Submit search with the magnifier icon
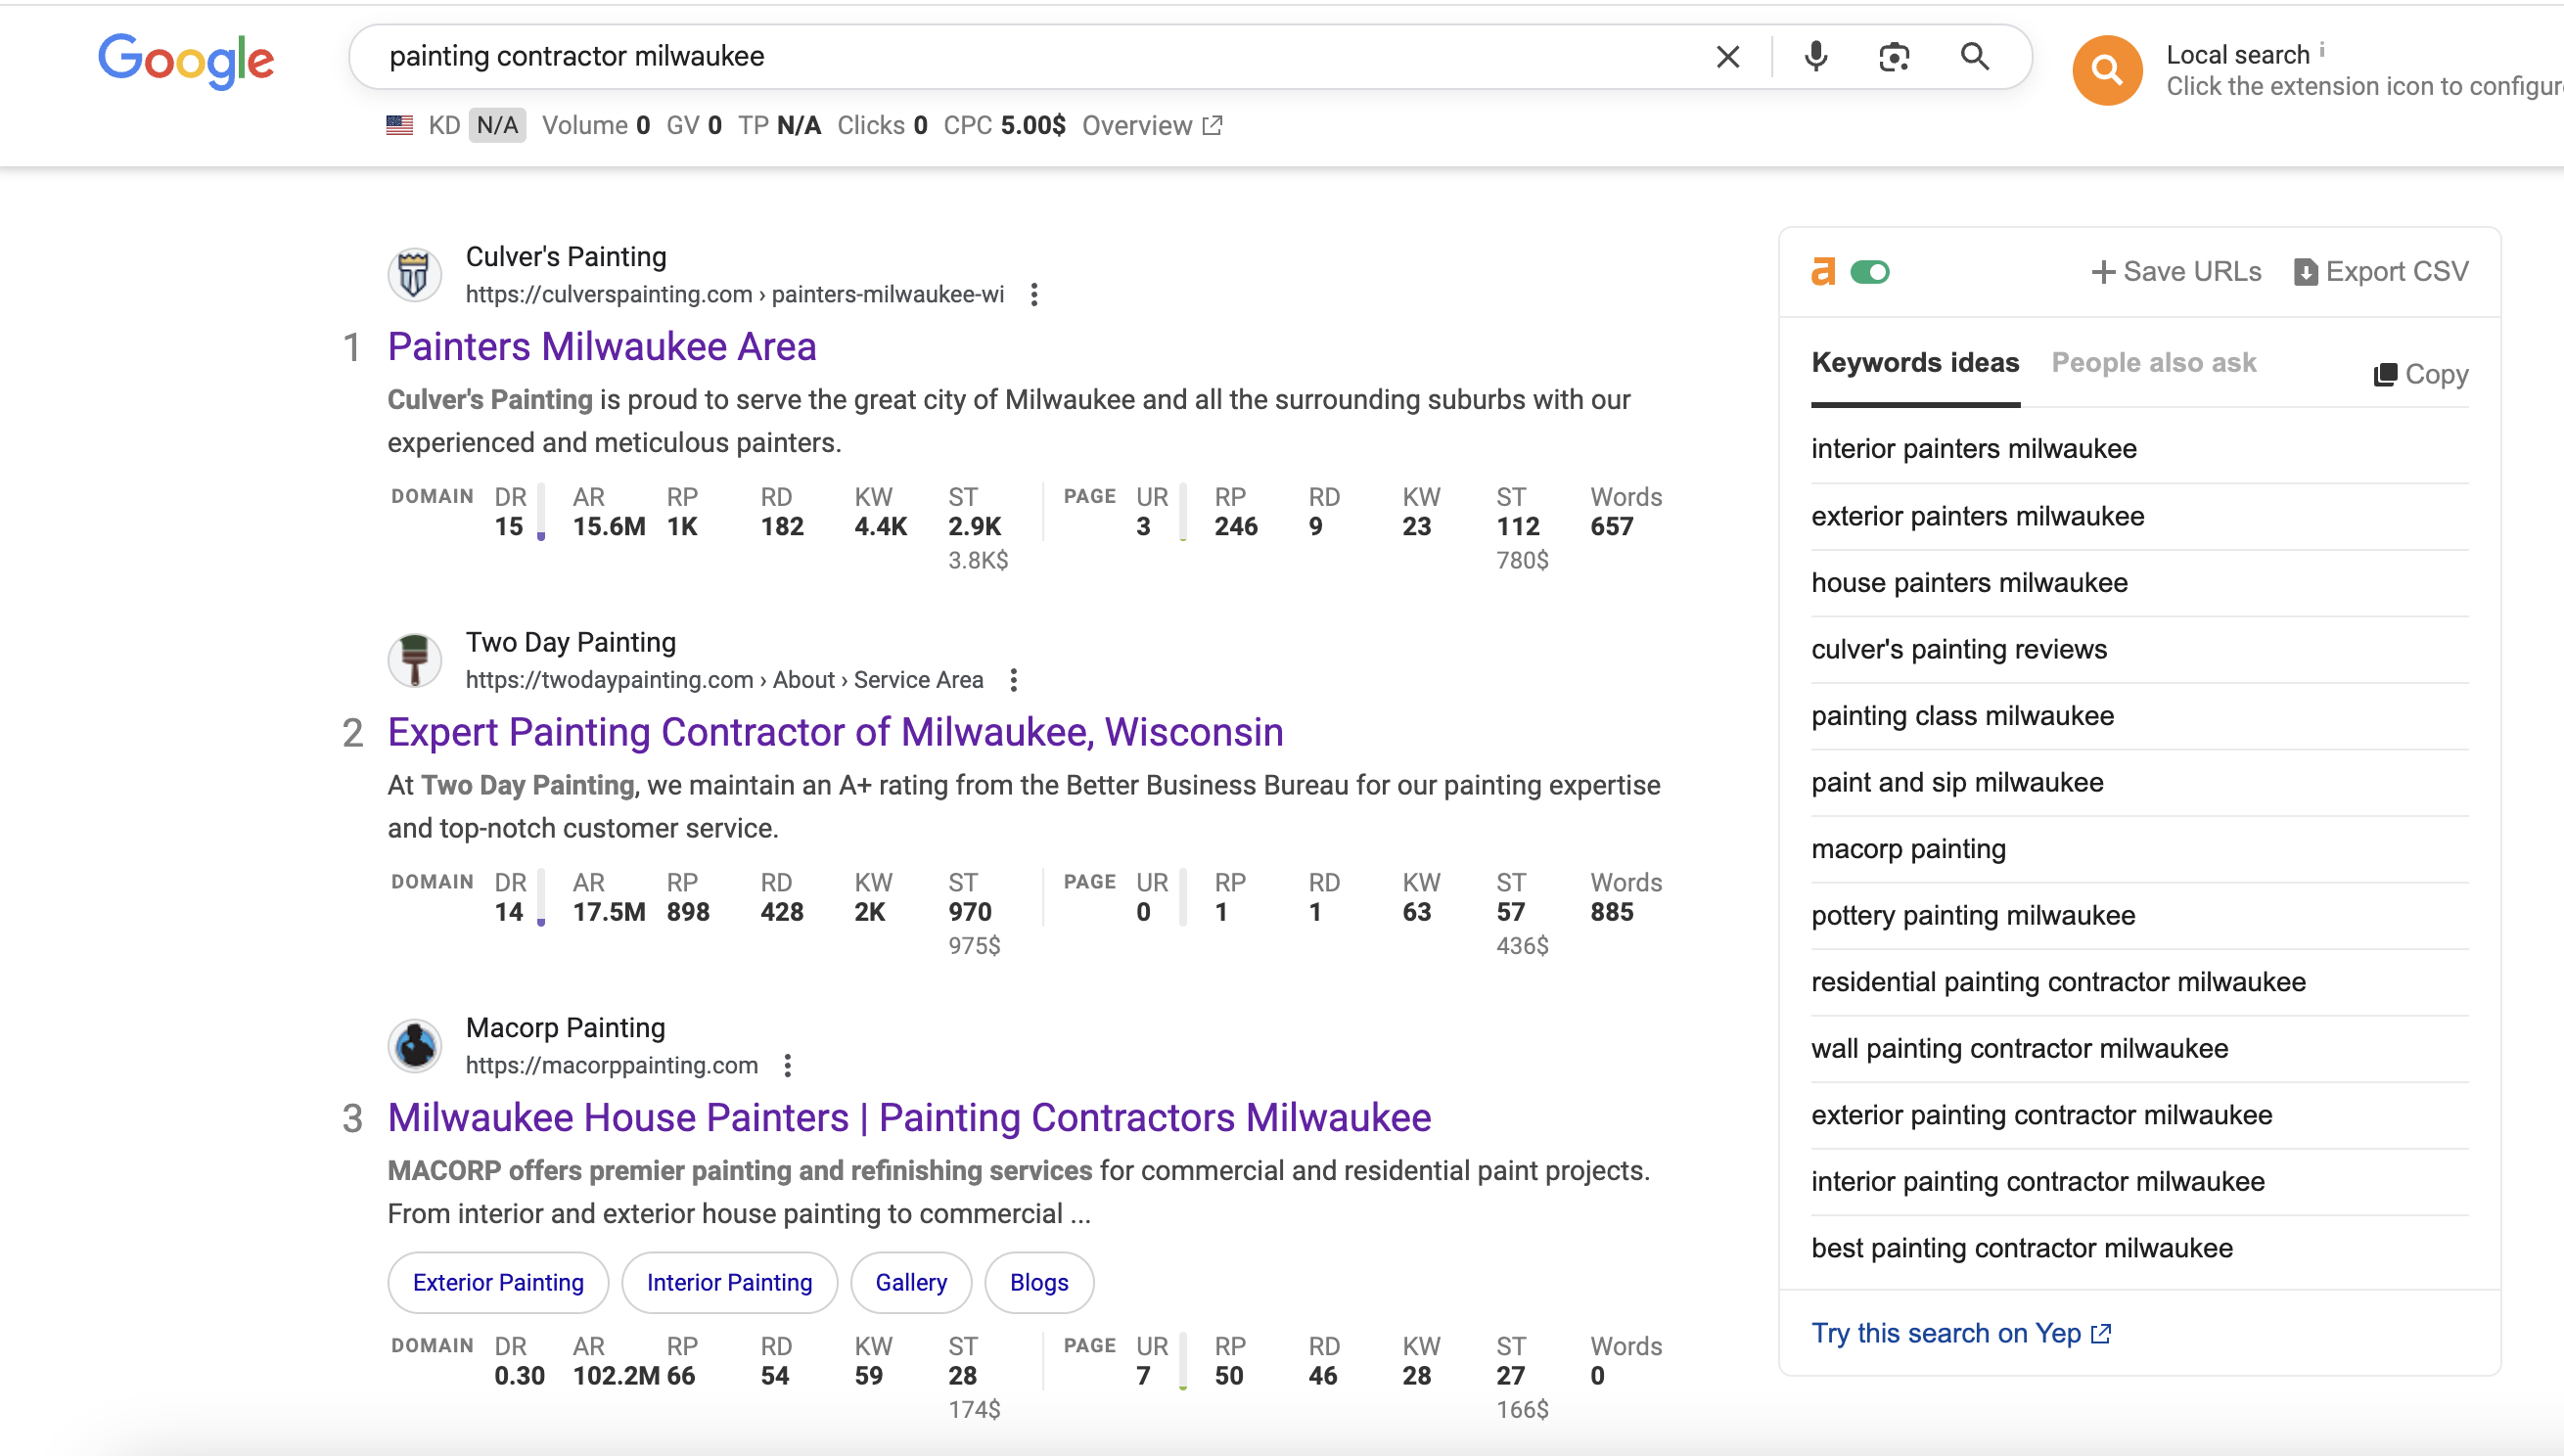 pyautogui.click(x=1974, y=57)
